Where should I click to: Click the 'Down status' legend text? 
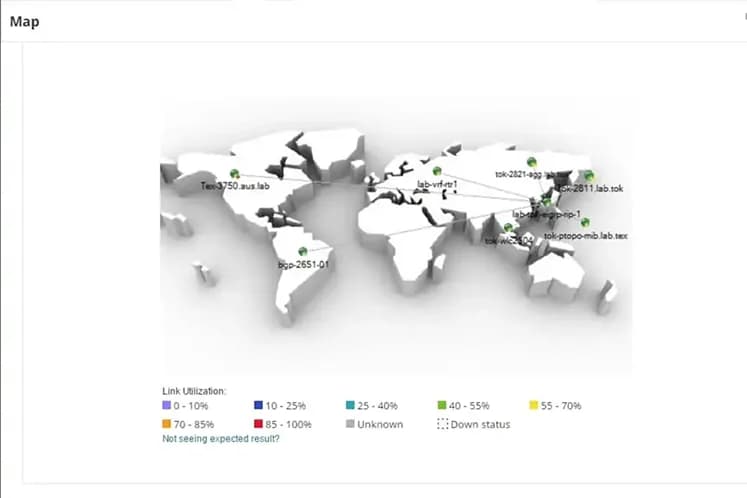(480, 424)
